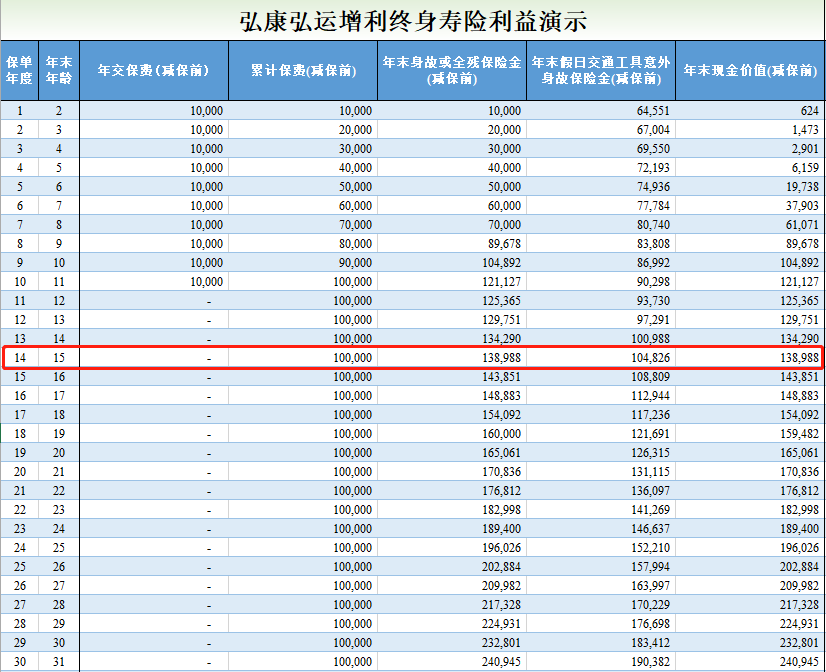Click the 年末假日交通工具意外身故保险金 header cell
Image resolution: width=826 pixels, height=672 pixels.
coord(601,70)
